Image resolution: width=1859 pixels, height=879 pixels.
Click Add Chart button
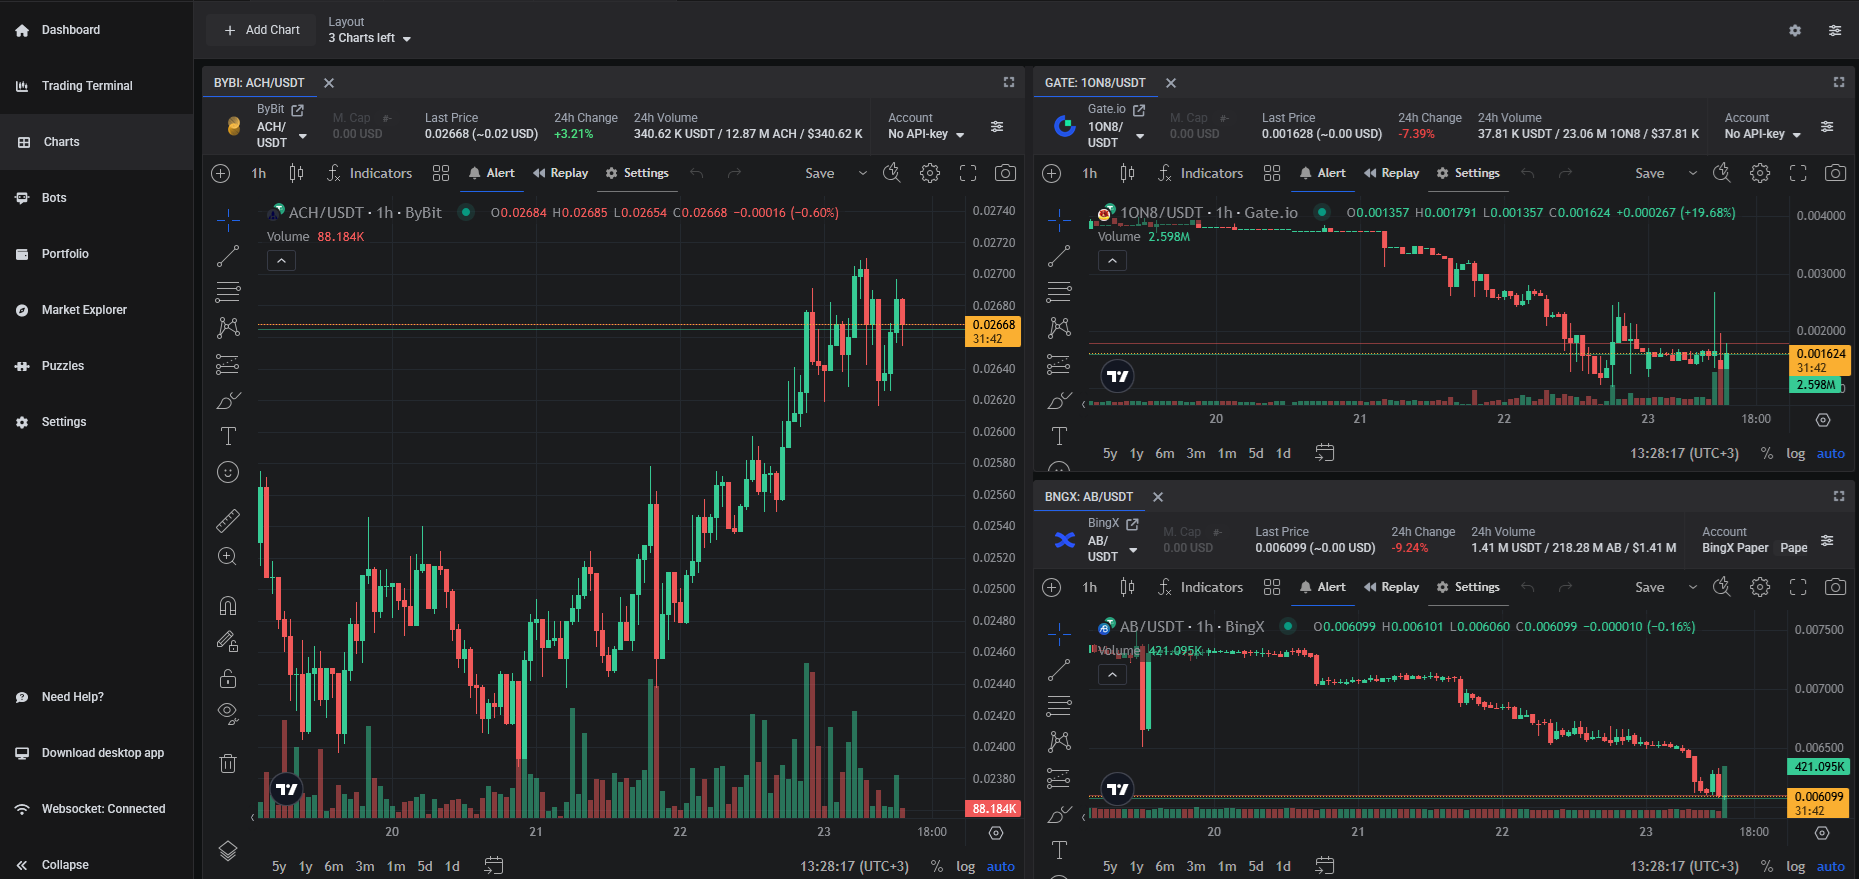[x=261, y=30]
